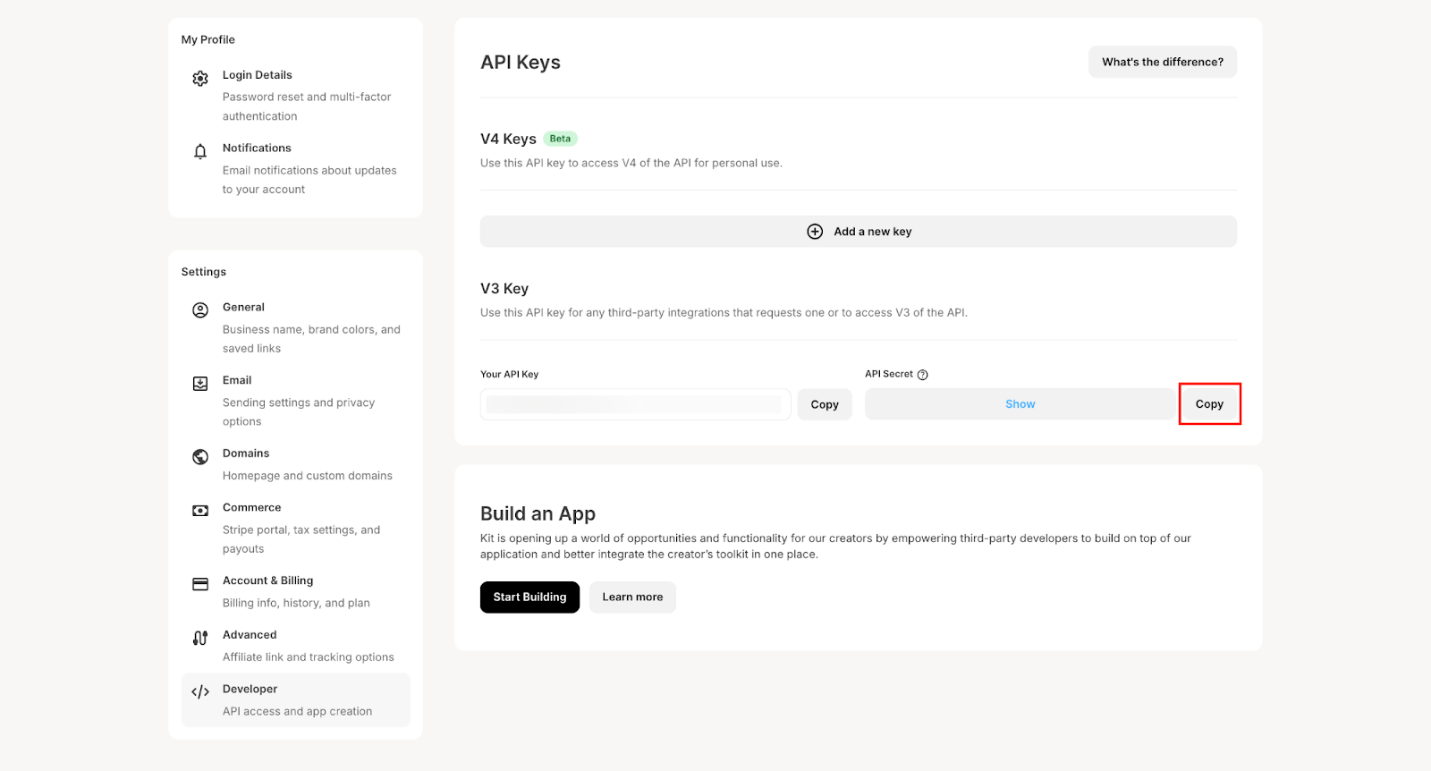
Task: Open Account & Billing settings page
Action: point(268,581)
